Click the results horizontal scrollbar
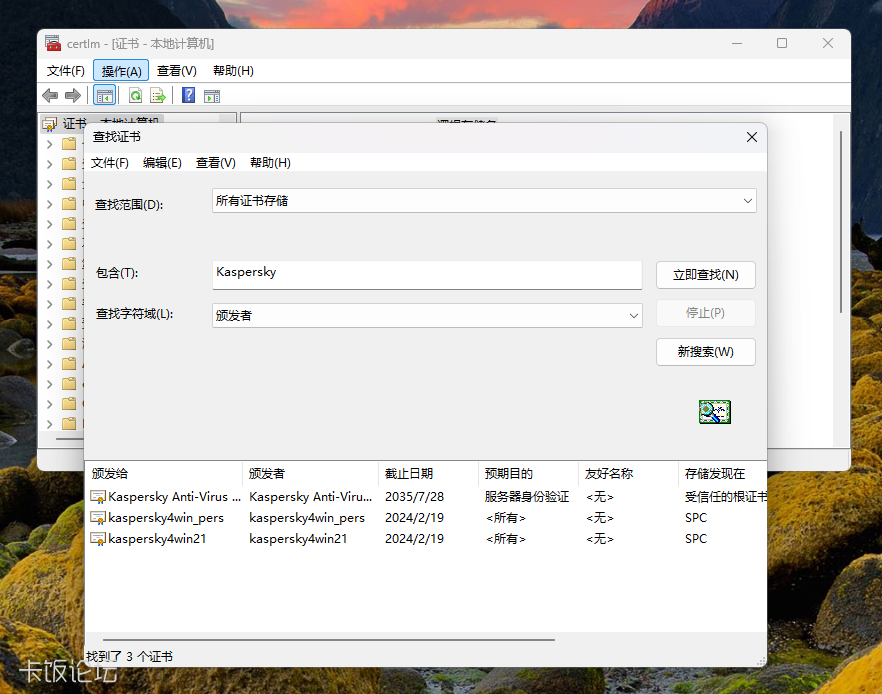882x694 pixels. tap(328, 640)
